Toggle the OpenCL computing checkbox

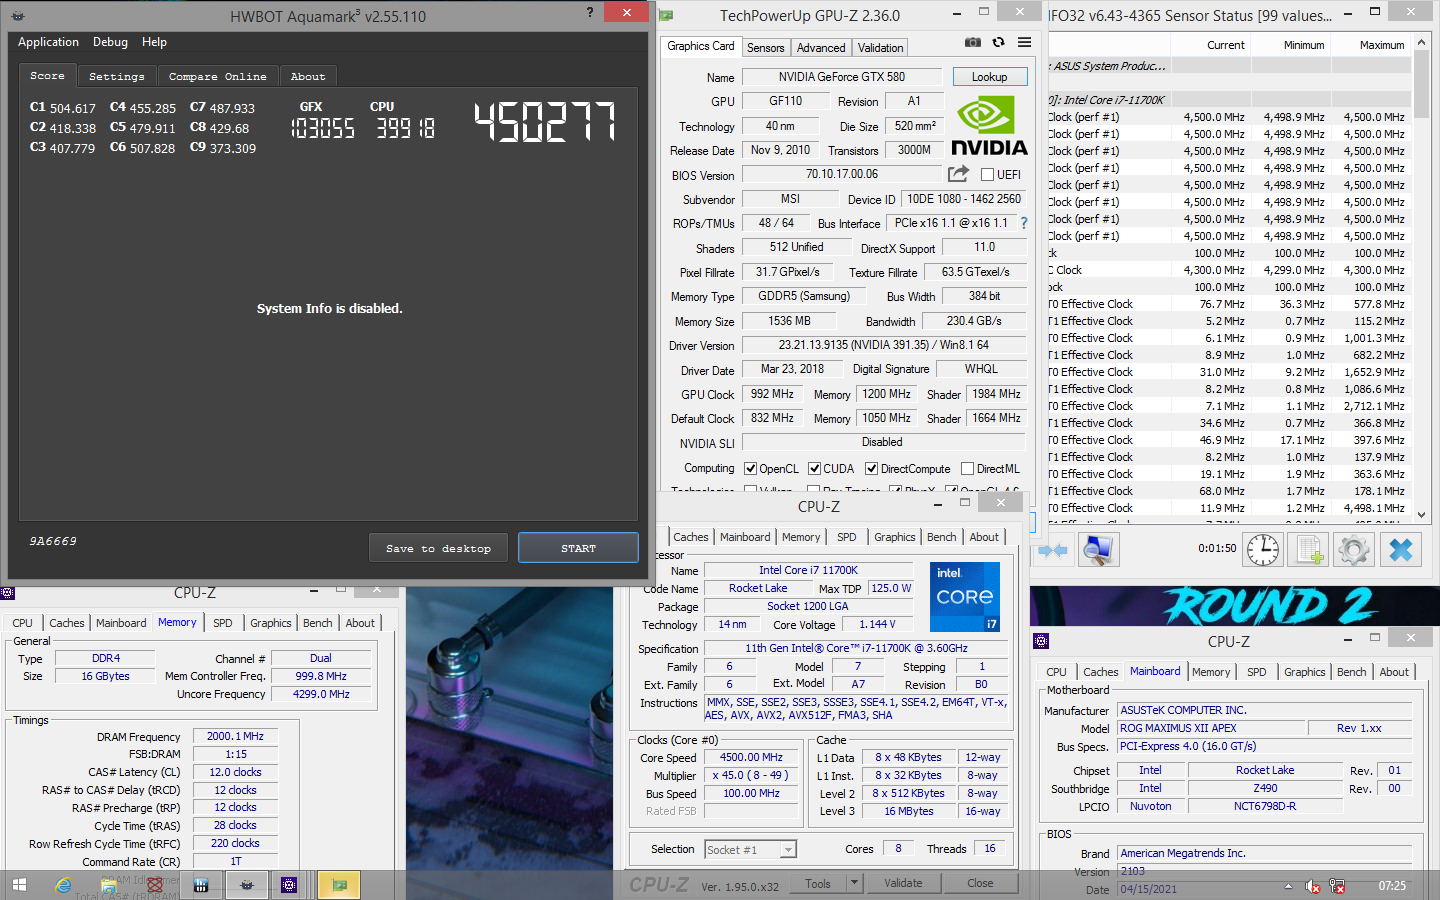(x=750, y=468)
